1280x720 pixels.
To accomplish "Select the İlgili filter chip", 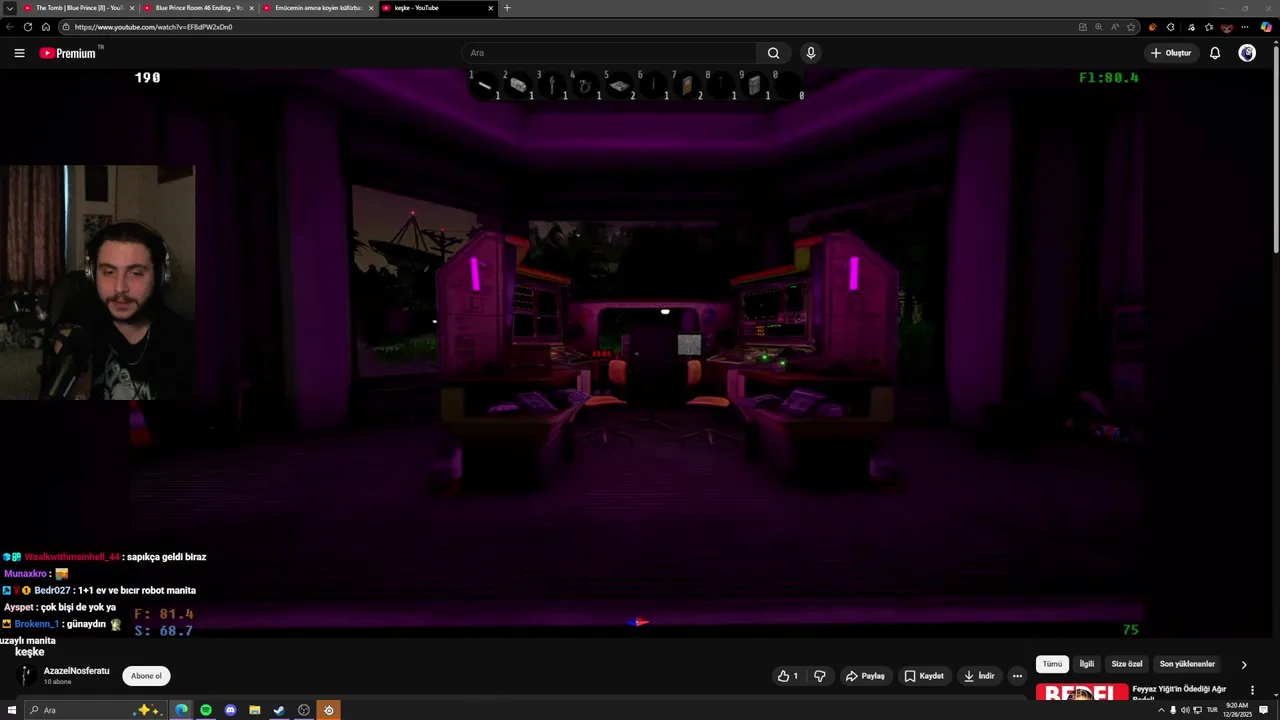I will pyautogui.click(x=1086, y=664).
